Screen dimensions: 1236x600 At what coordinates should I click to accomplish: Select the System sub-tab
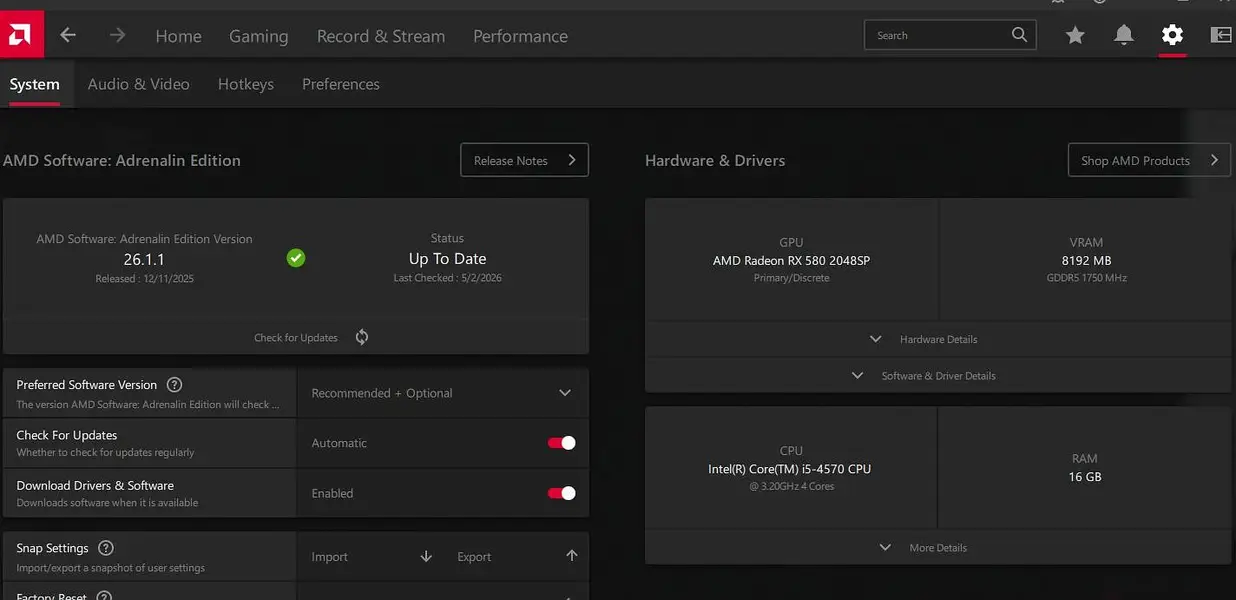[x=35, y=84]
